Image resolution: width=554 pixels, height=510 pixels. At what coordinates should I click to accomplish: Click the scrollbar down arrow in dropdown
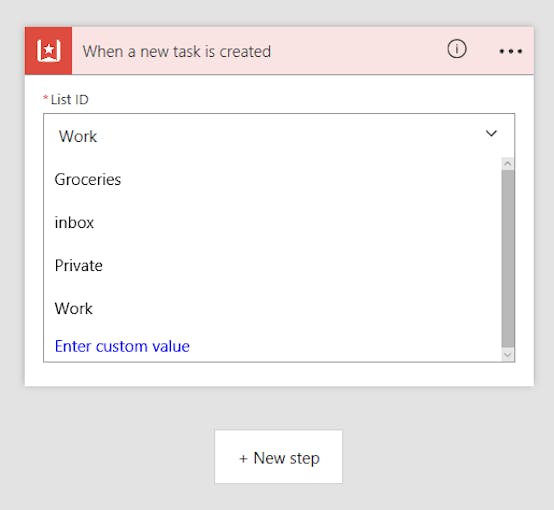point(508,354)
